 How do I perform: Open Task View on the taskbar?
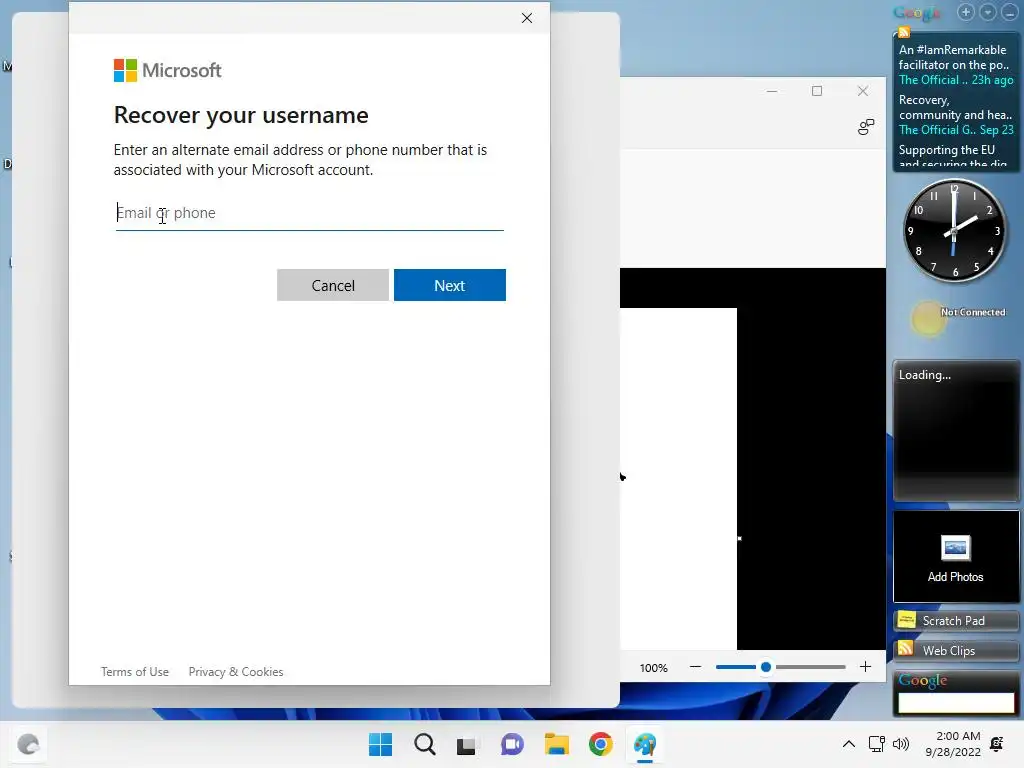(x=466, y=745)
